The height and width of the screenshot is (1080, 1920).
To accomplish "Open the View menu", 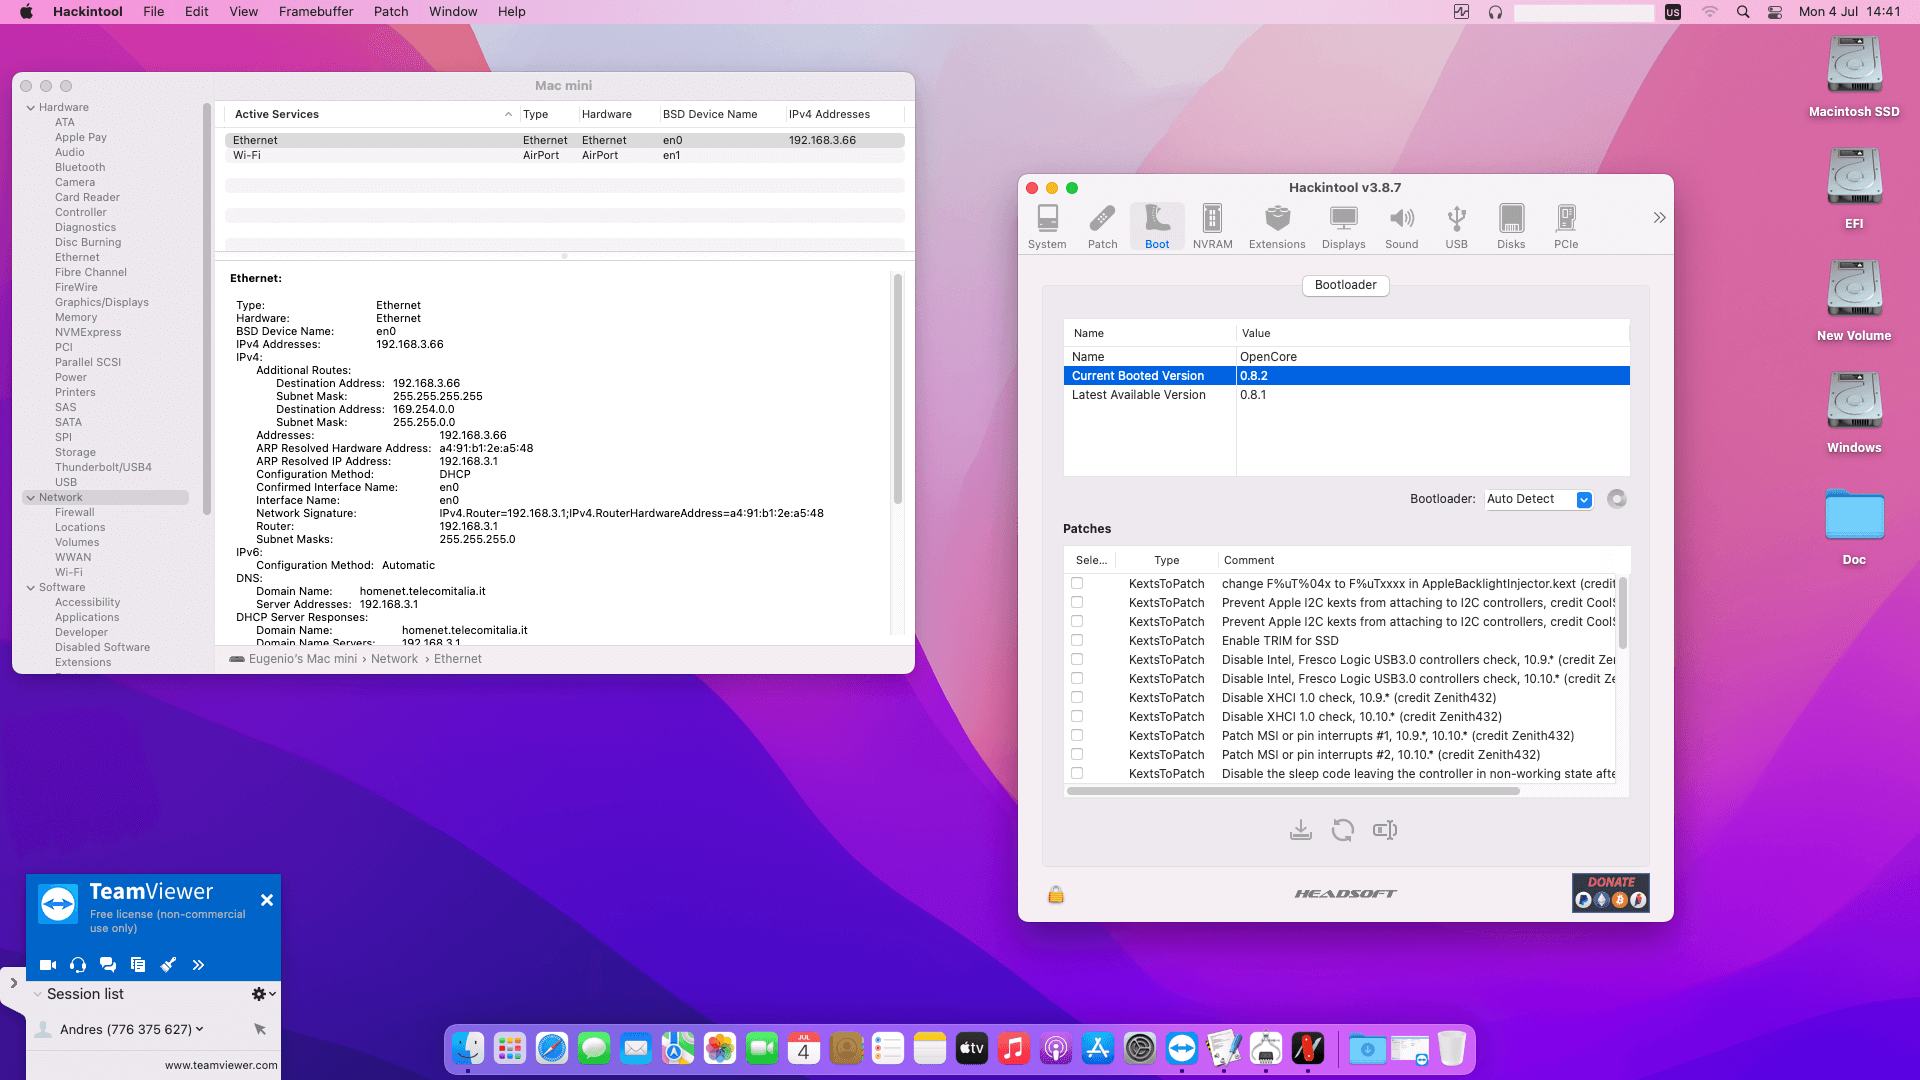I will pos(244,12).
